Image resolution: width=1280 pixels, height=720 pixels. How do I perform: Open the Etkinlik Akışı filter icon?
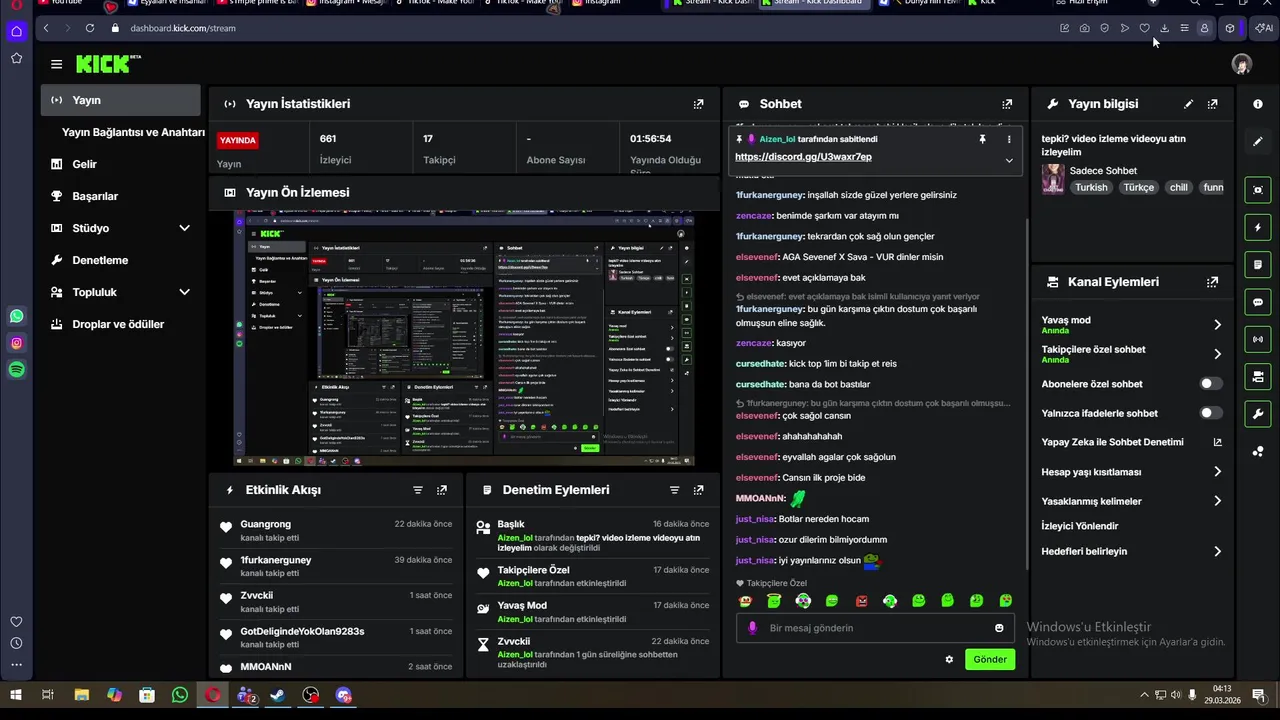(x=418, y=490)
